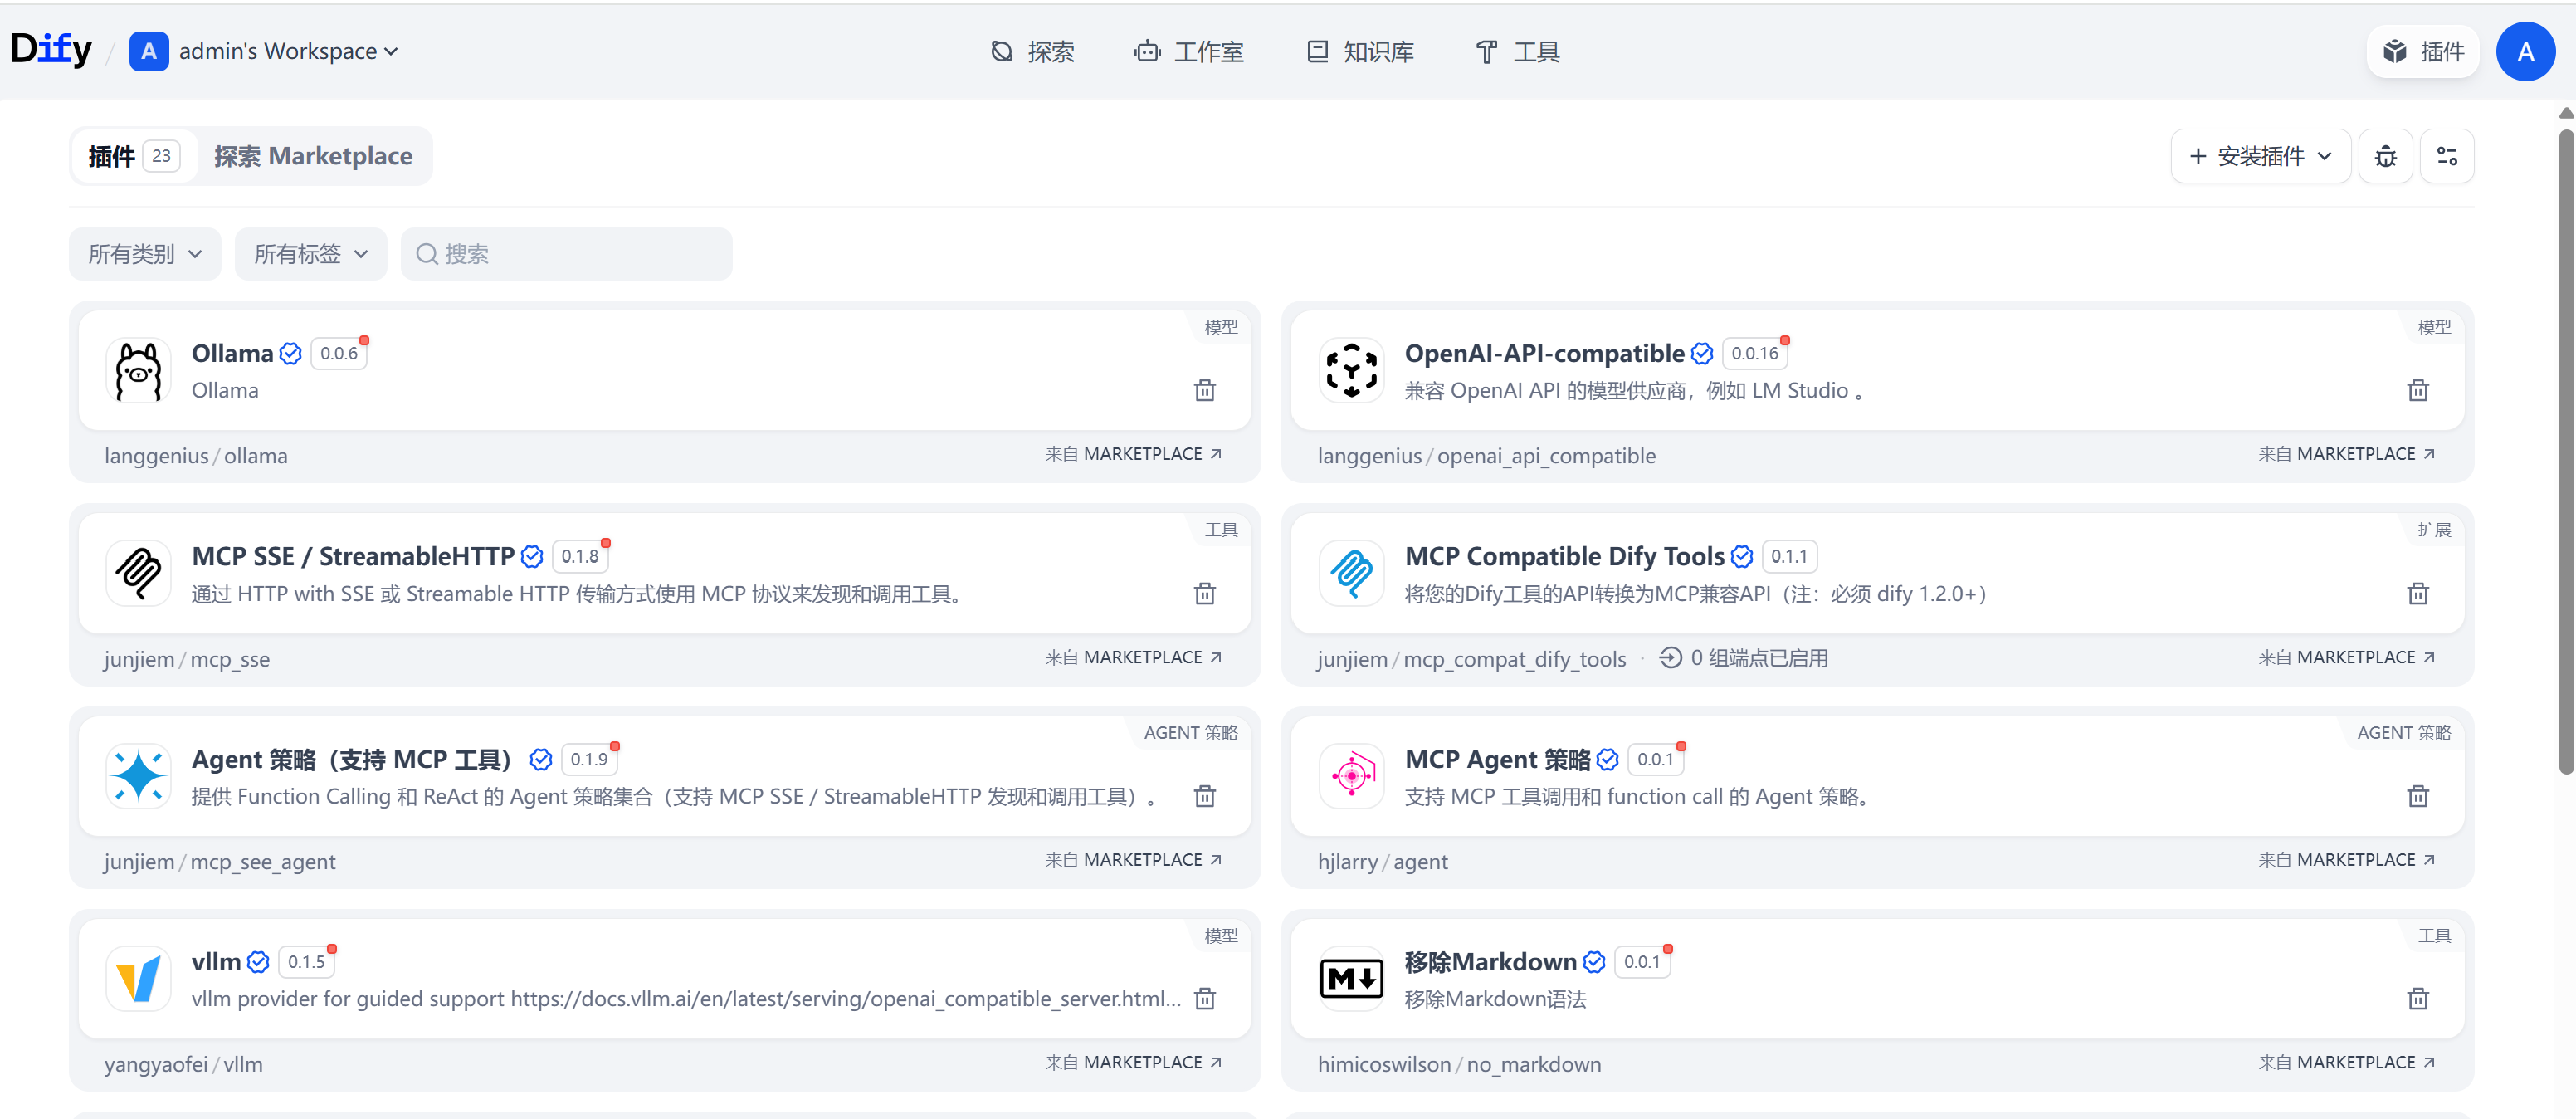Viewport: 2576px width, 1119px height.
Task: Click the workspace A avatar icon
Action: click(x=148, y=51)
